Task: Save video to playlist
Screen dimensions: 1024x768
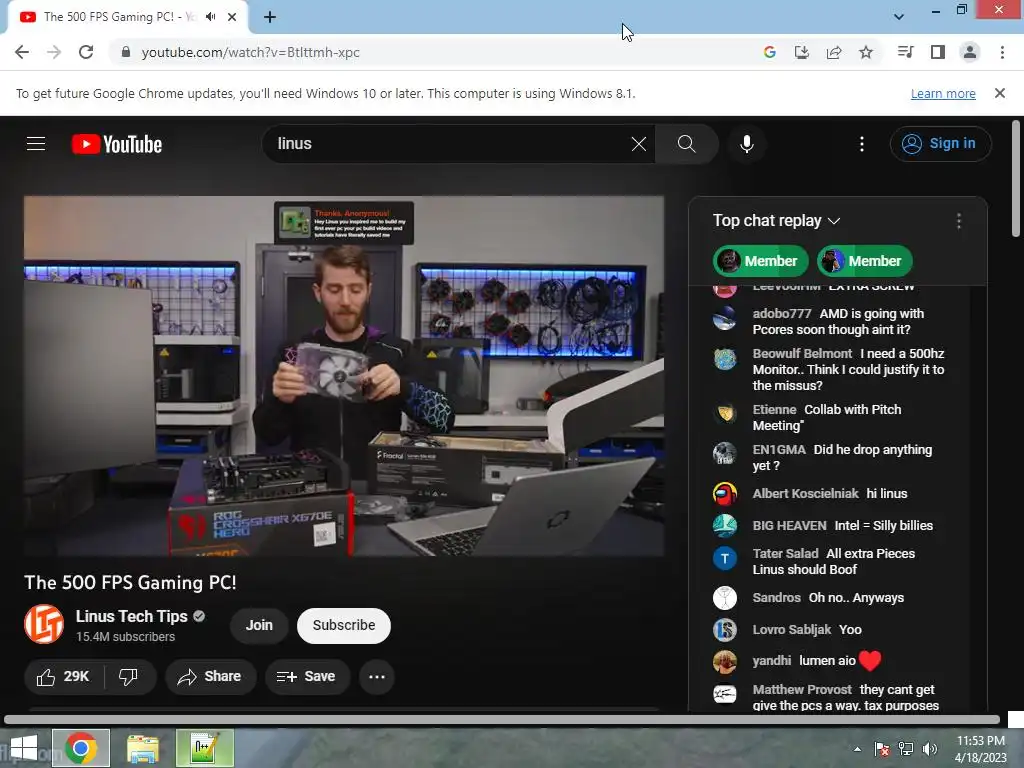Action: 307,677
